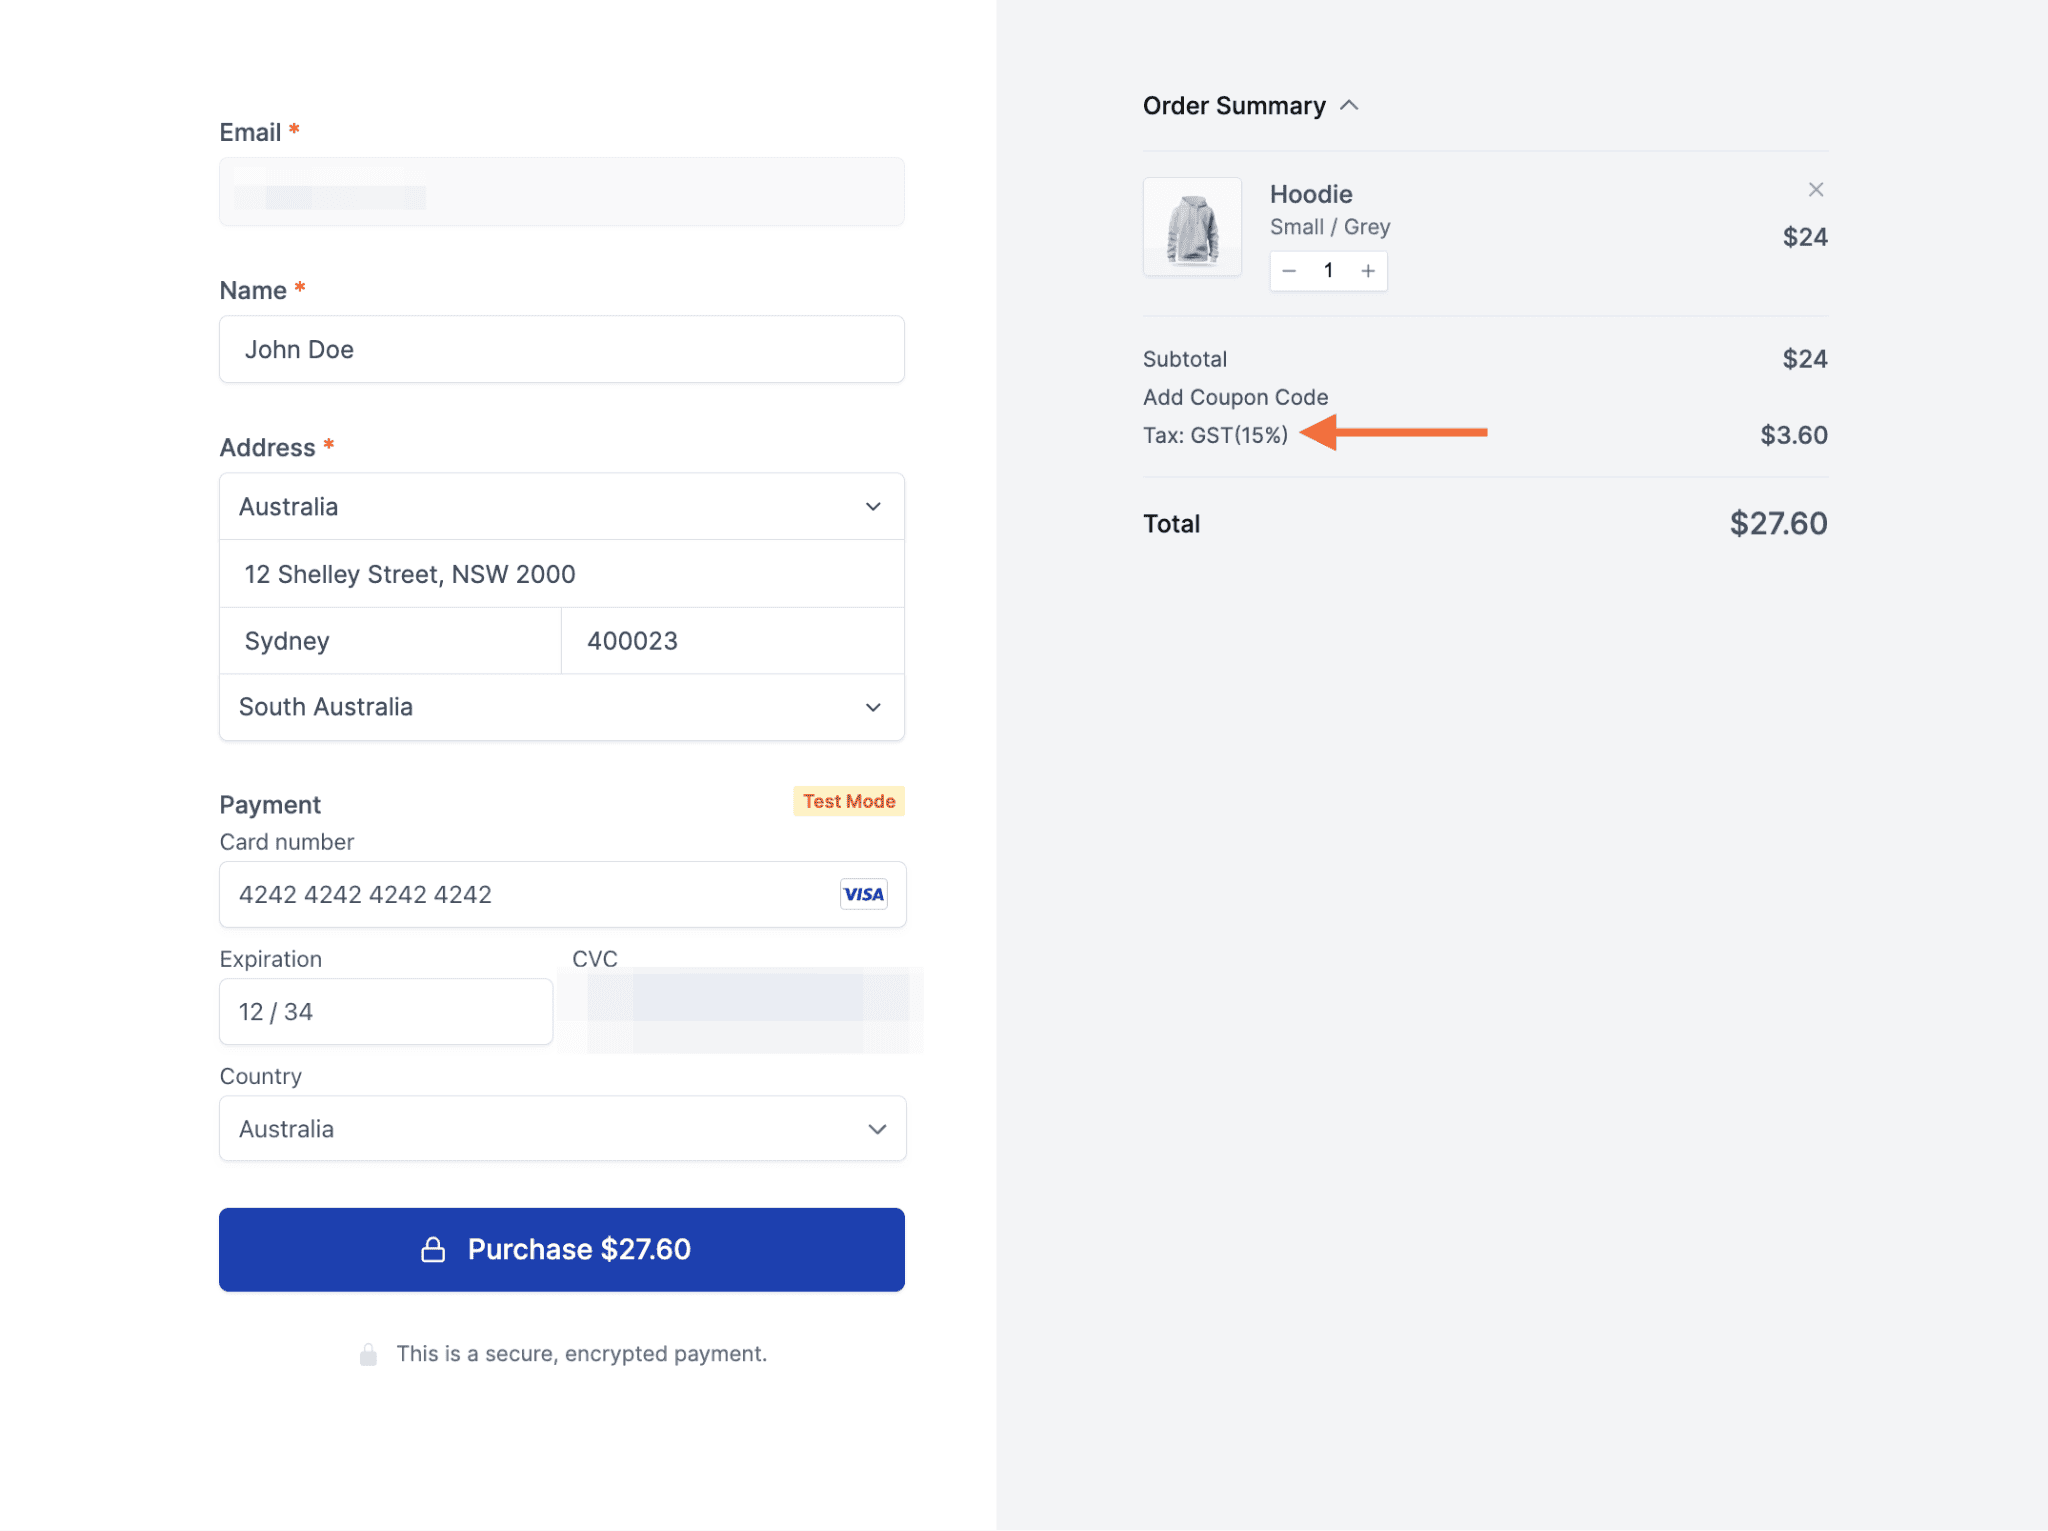Open the Address country dropdown showing Australia
Screen dimensions: 2048x1531
pyautogui.click(x=561, y=507)
